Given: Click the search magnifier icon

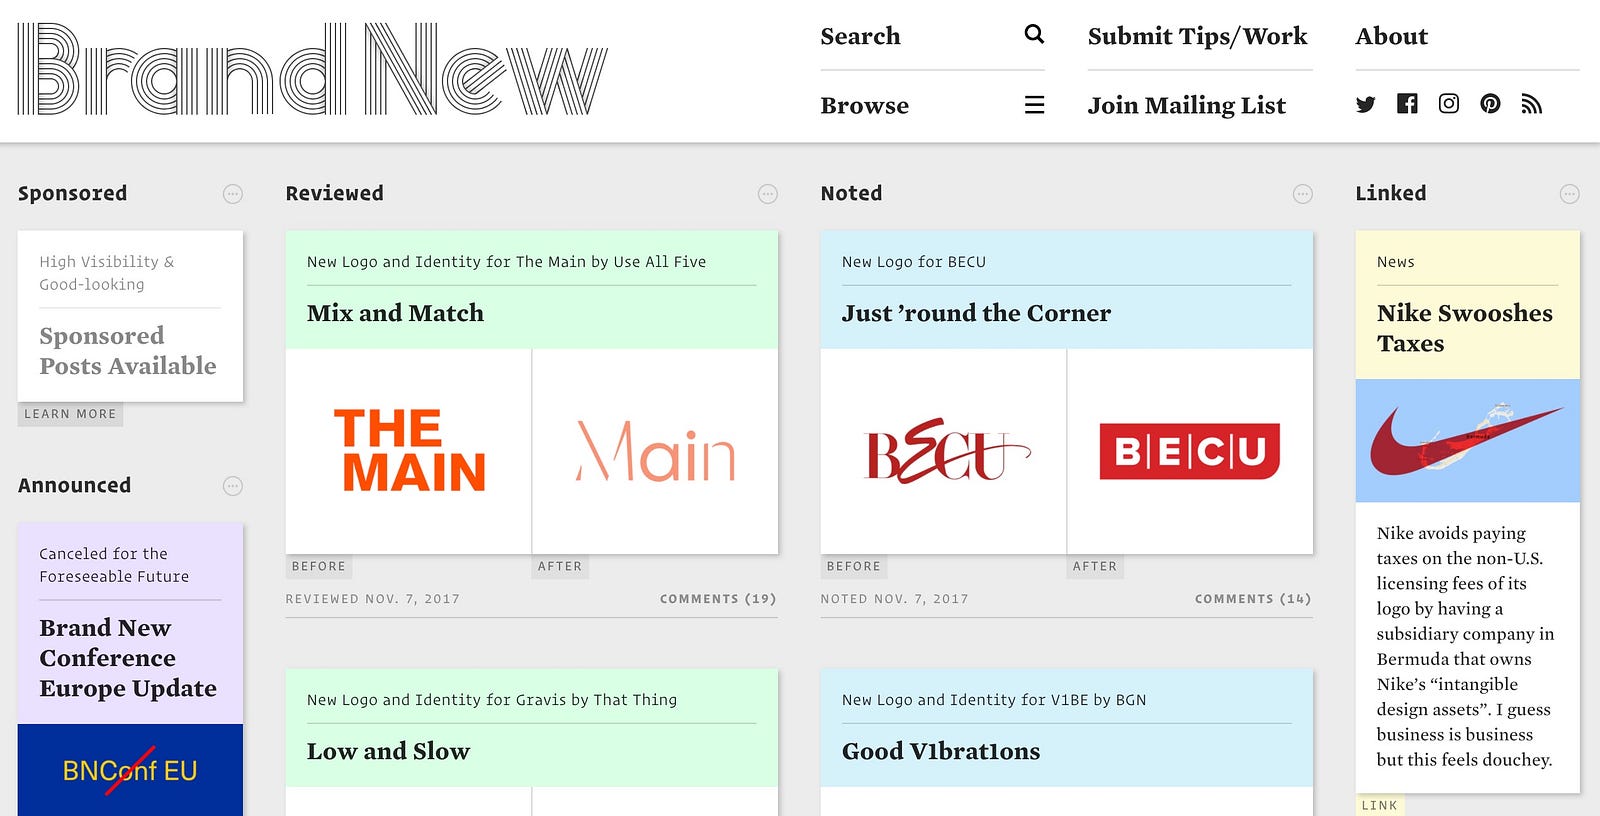Looking at the screenshot, I should (x=1034, y=35).
